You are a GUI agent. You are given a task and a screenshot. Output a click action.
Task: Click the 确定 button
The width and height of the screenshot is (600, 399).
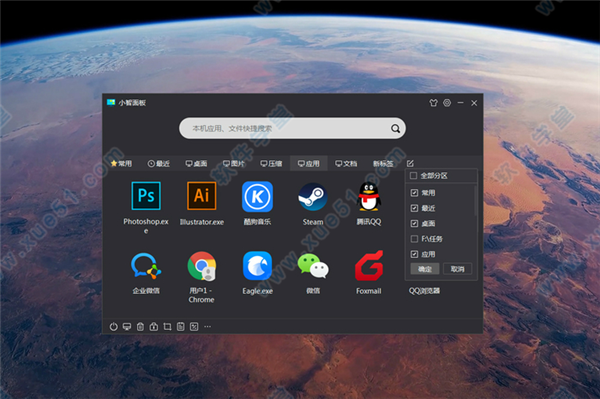[x=425, y=269]
